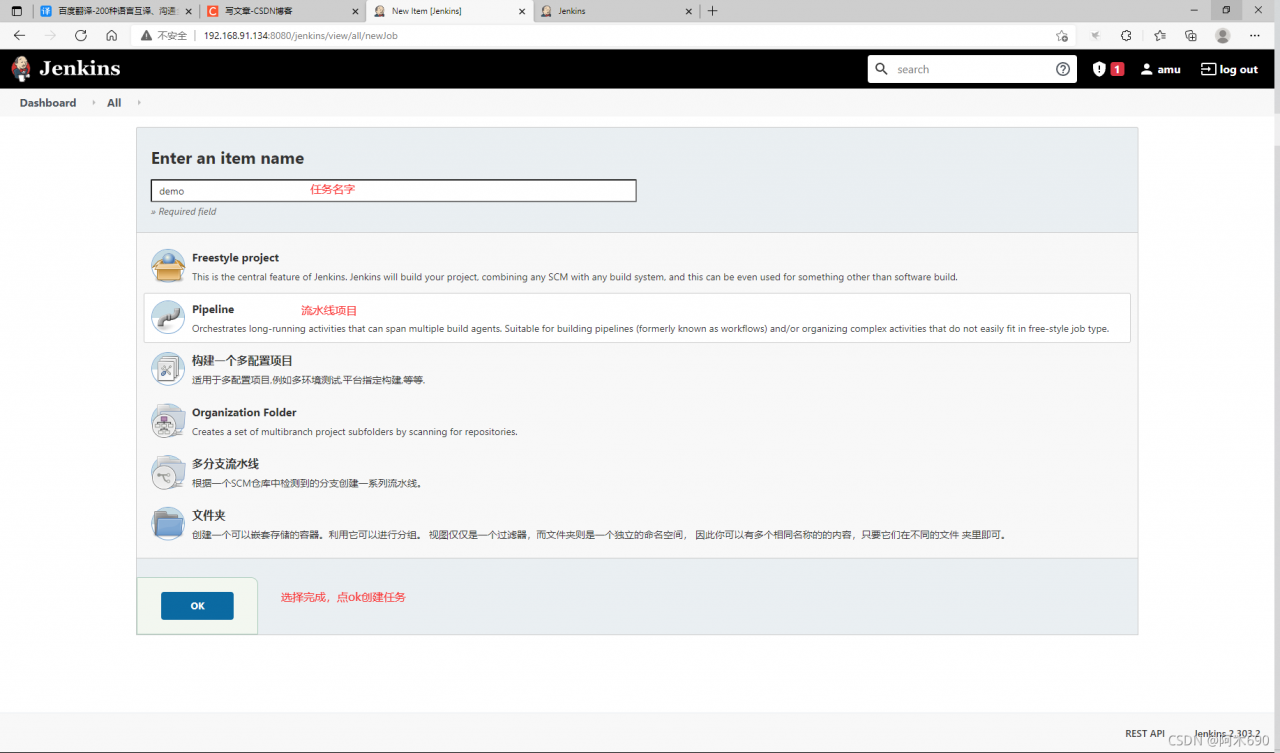
Task: Focus the Jenkins search box
Action: point(972,69)
